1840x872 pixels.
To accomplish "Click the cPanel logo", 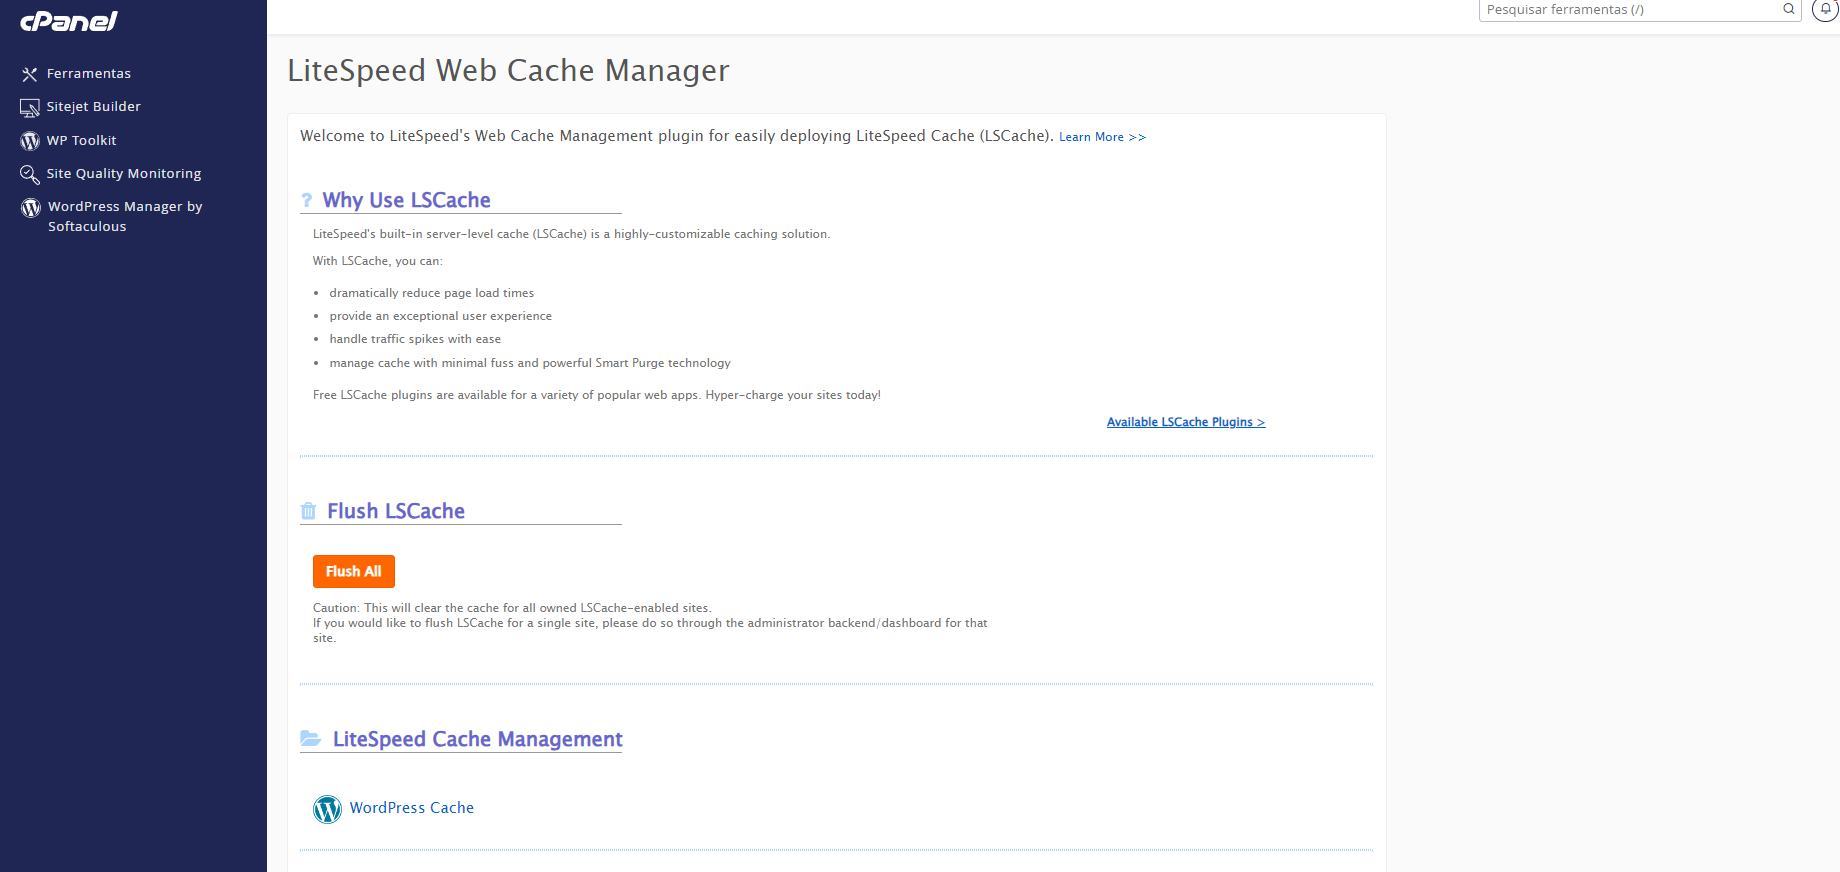I will [x=69, y=20].
